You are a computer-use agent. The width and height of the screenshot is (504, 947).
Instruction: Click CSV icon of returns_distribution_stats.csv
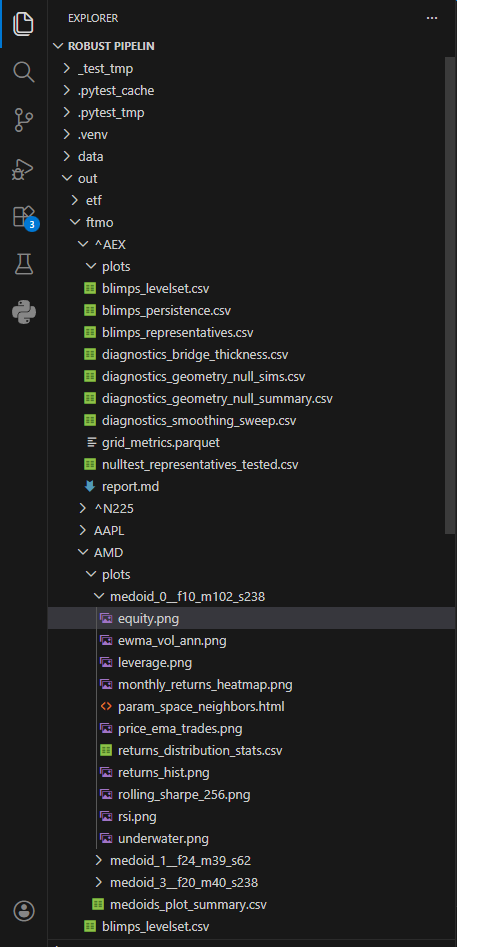106,751
